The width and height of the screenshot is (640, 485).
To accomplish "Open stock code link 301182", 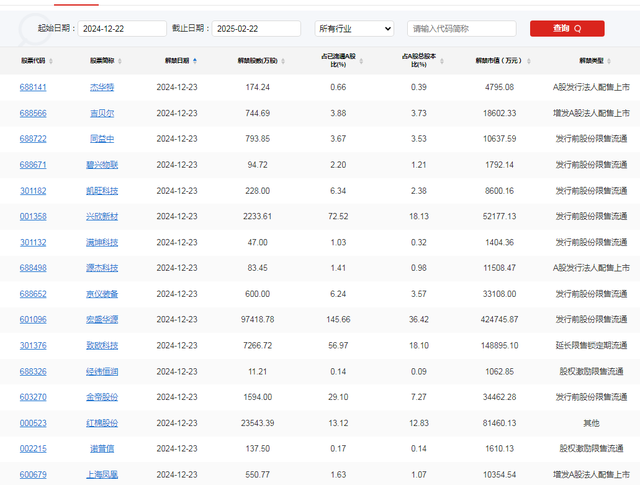I will pos(33,191).
